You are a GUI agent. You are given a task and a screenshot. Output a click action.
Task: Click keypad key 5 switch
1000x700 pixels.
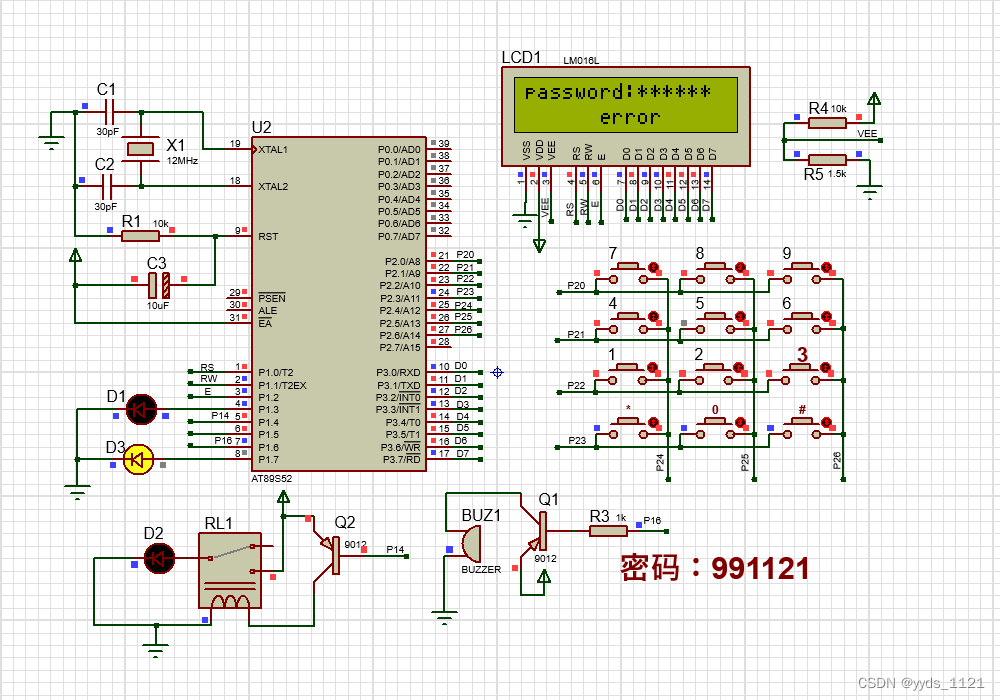click(x=715, y=323)
